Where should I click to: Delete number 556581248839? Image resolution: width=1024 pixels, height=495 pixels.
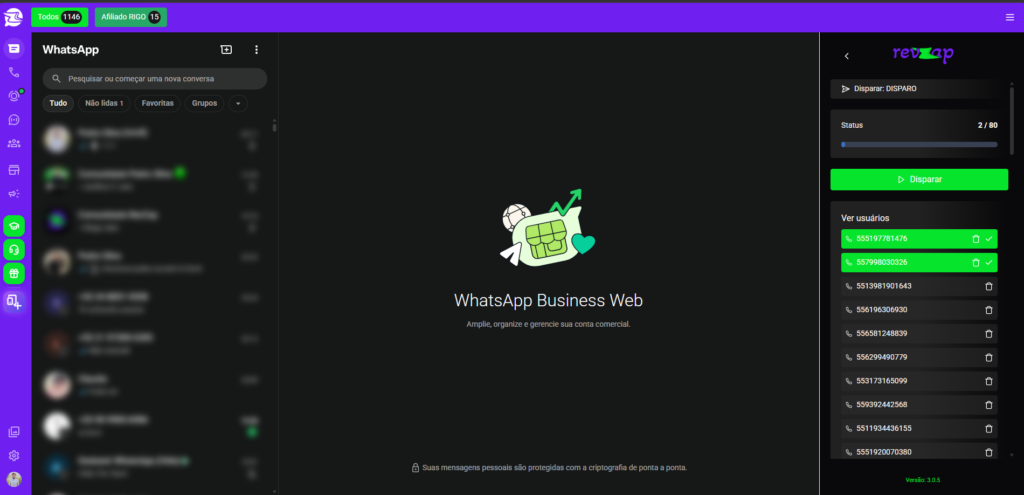(x=989, y=334)
